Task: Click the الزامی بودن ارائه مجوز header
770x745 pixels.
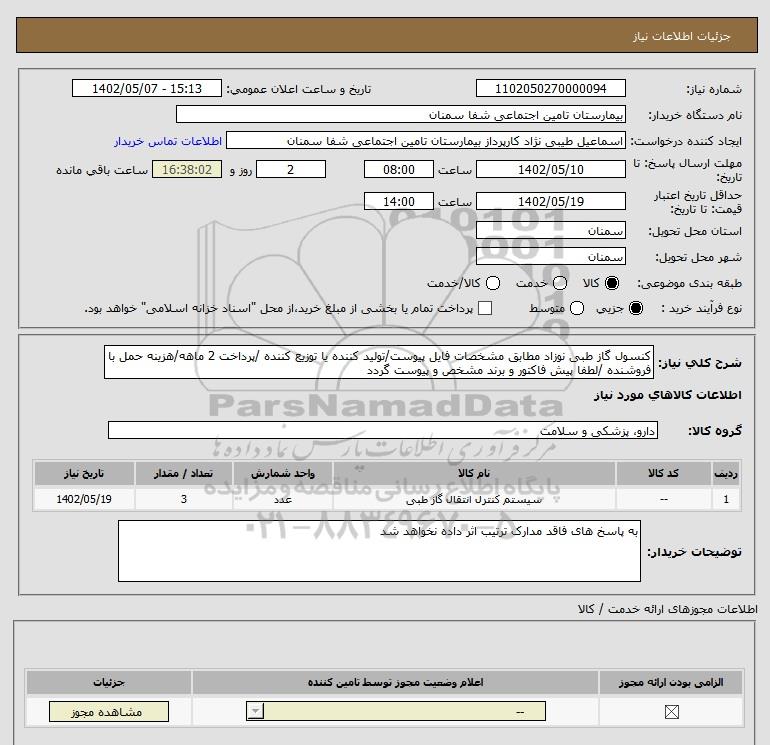Action: [x=671, y=682]
